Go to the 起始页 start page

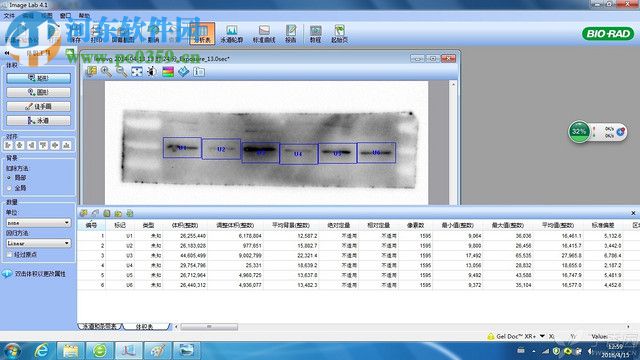(339, 33)
